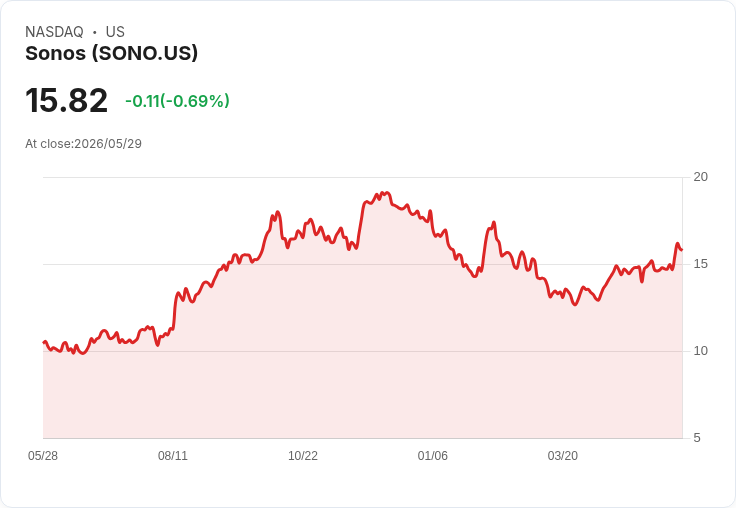Click the 03/20 date axis label
Image resolution: width=736 pixels, height=508 pixels.
[x=563, y=456]
